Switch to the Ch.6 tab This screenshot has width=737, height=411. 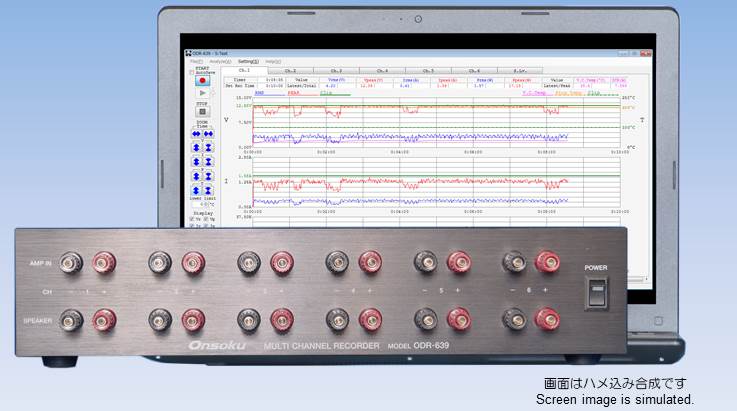pos(474,71)
